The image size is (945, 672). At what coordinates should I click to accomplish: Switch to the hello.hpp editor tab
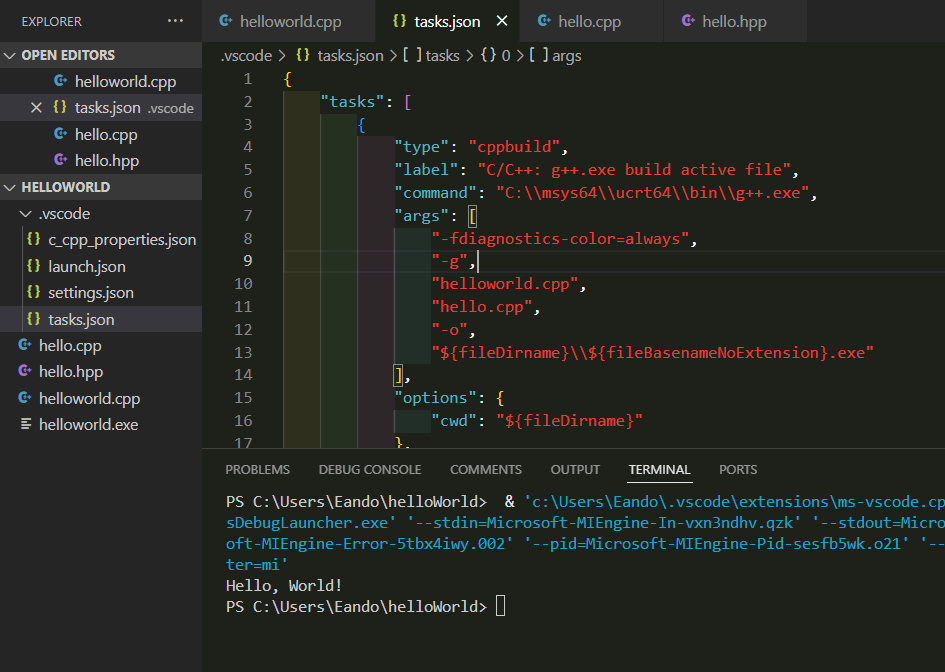[x=734, y=21]
